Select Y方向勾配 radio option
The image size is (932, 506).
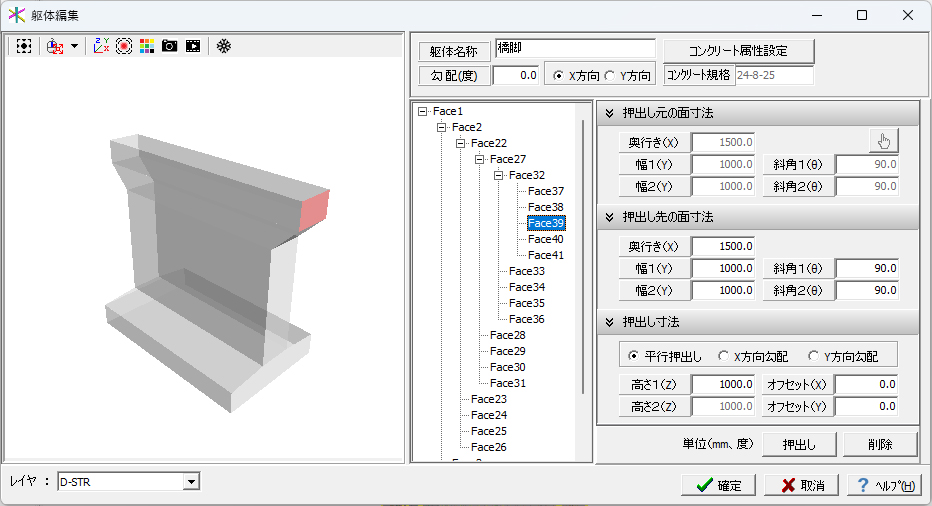(x=813, y=356)
